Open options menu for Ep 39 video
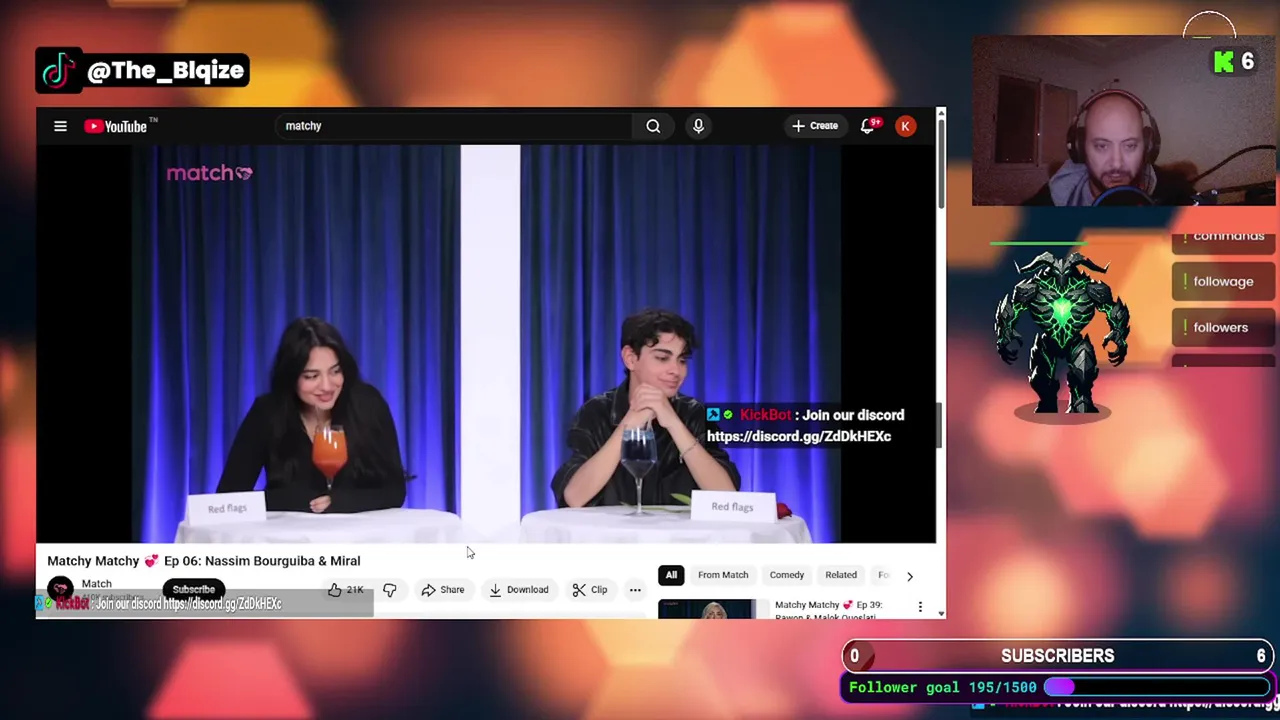Viewport: 1280px width, 720px height. (x=920, y=607)
